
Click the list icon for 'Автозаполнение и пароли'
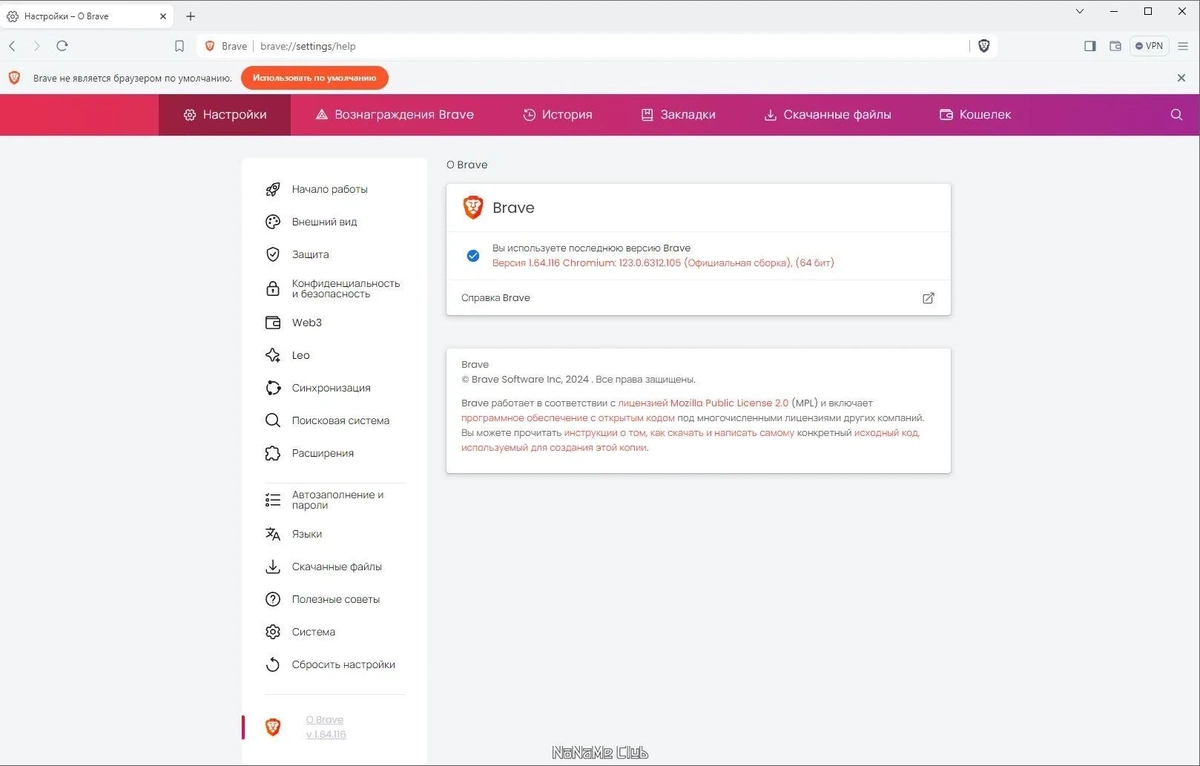(x=272, y=500)
